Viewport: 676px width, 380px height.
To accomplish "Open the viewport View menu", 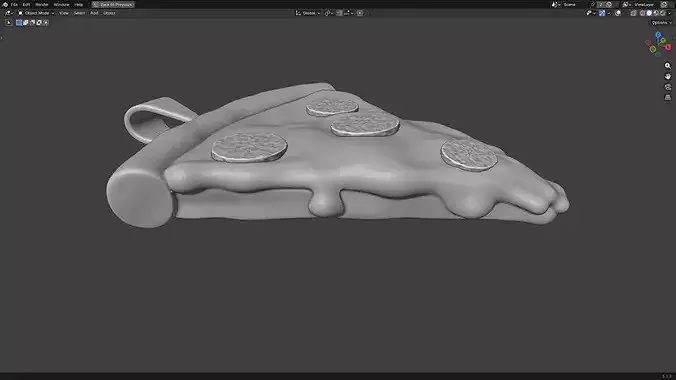I will [64, 13].
